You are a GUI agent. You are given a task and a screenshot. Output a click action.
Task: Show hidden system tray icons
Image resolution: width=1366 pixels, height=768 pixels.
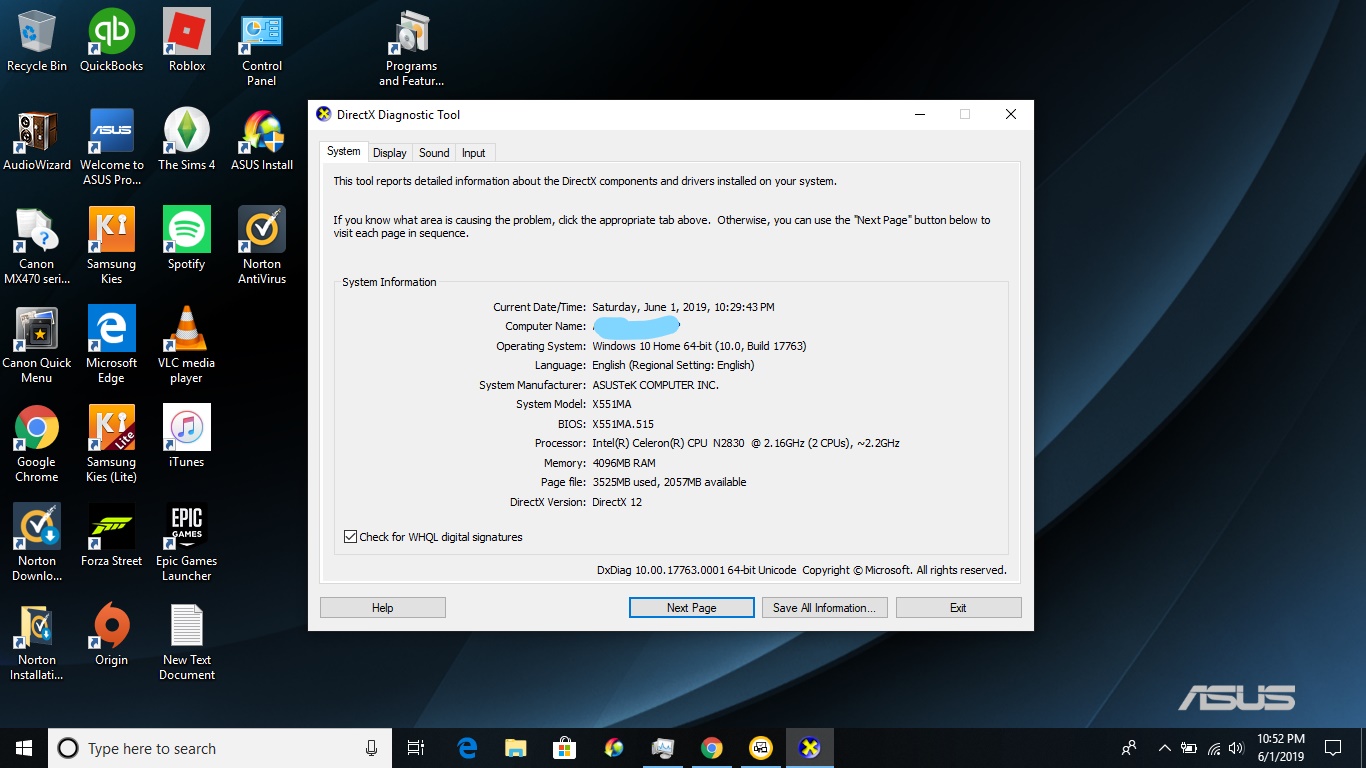[1164, 748]
